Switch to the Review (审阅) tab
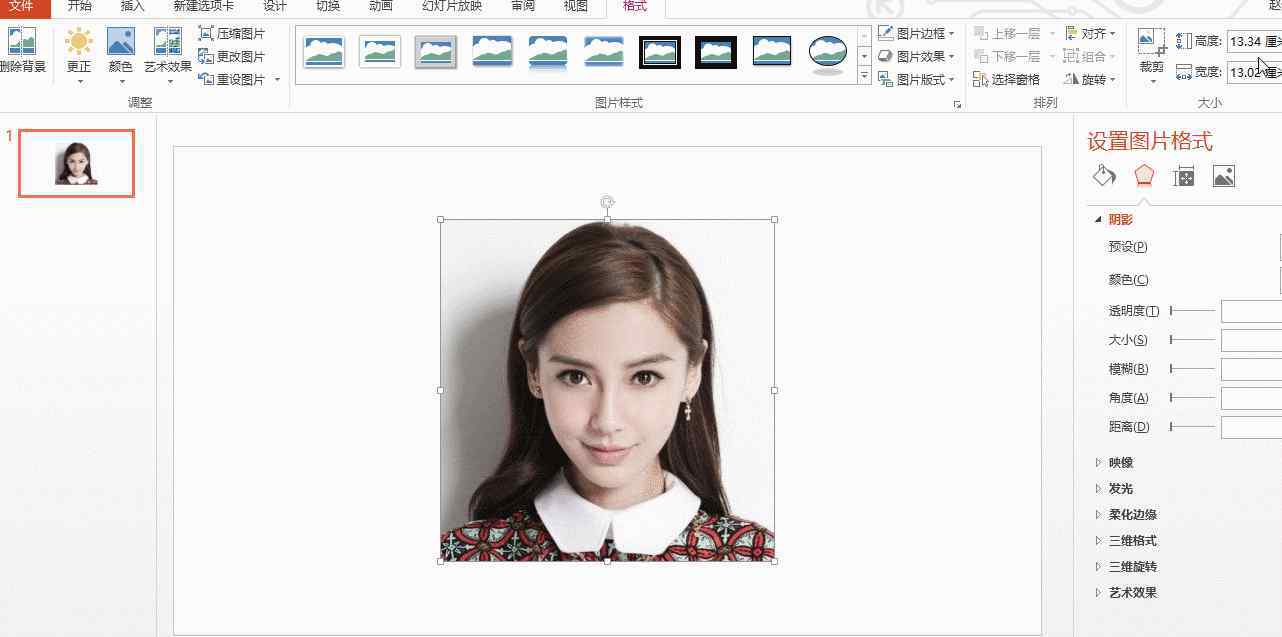The width and height of the screenshot is (1282, 637). [x=523, y=7]
